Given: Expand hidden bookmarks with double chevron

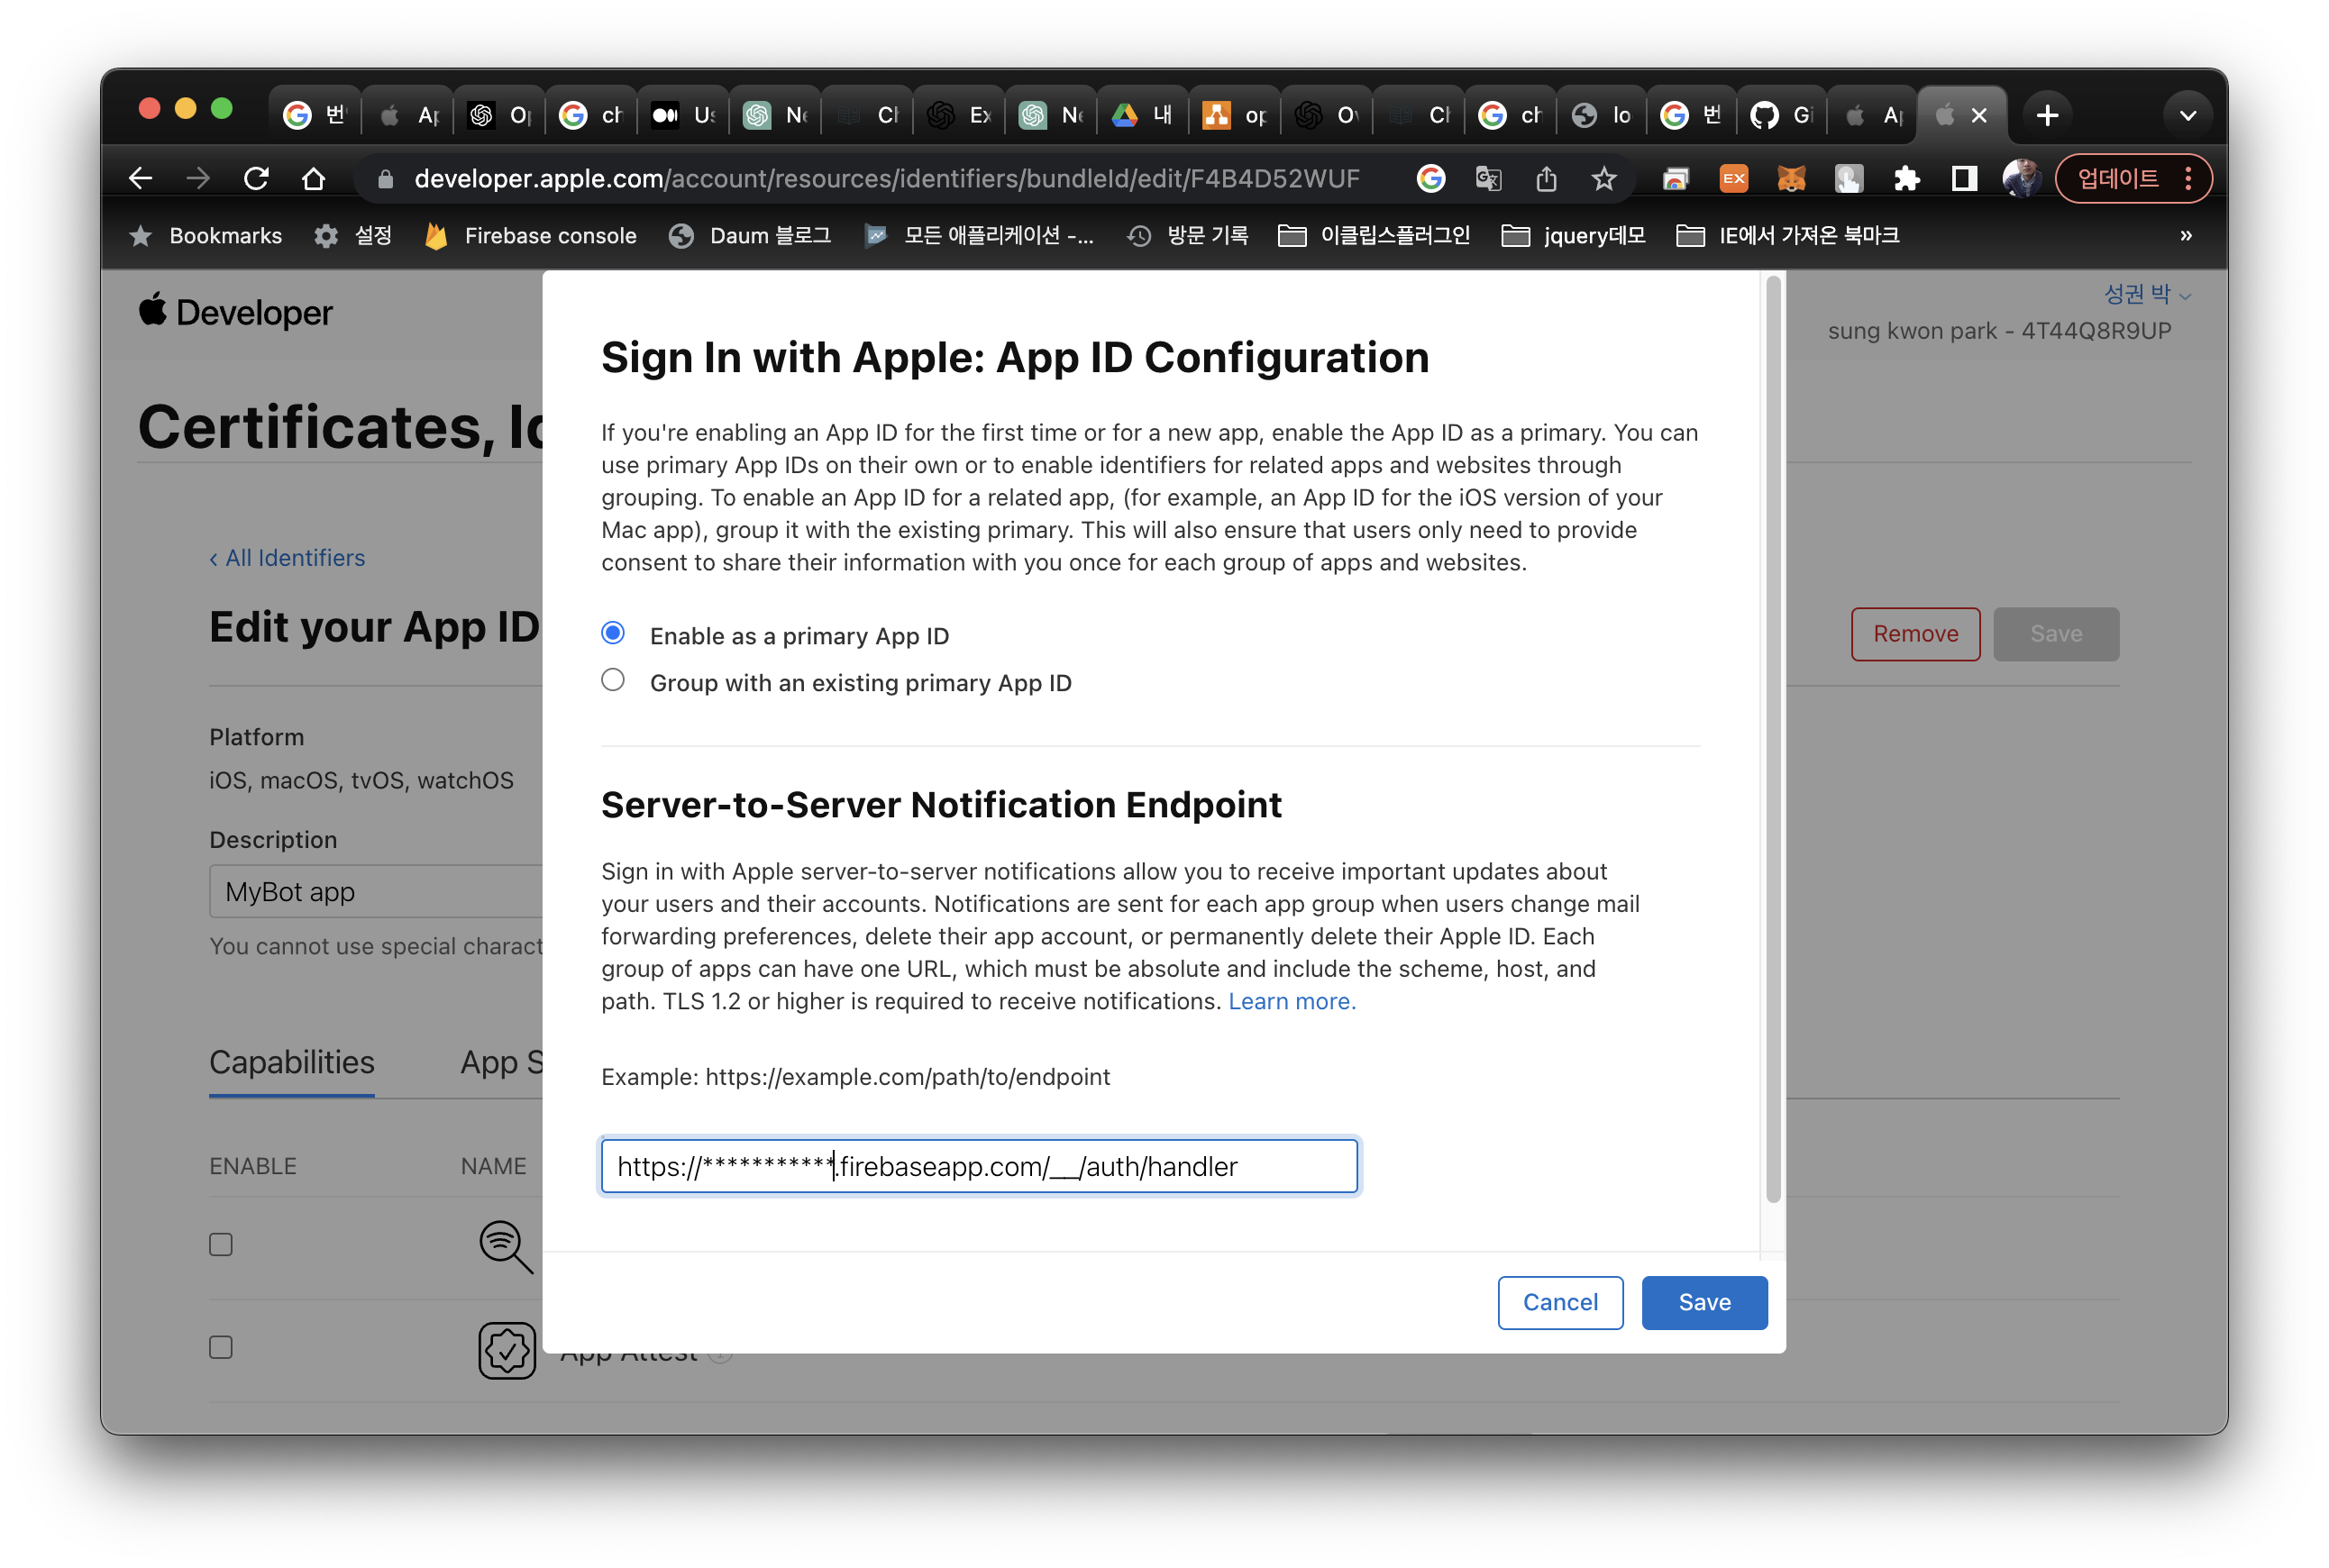Looking at the screenshot, I should 2185,236.
